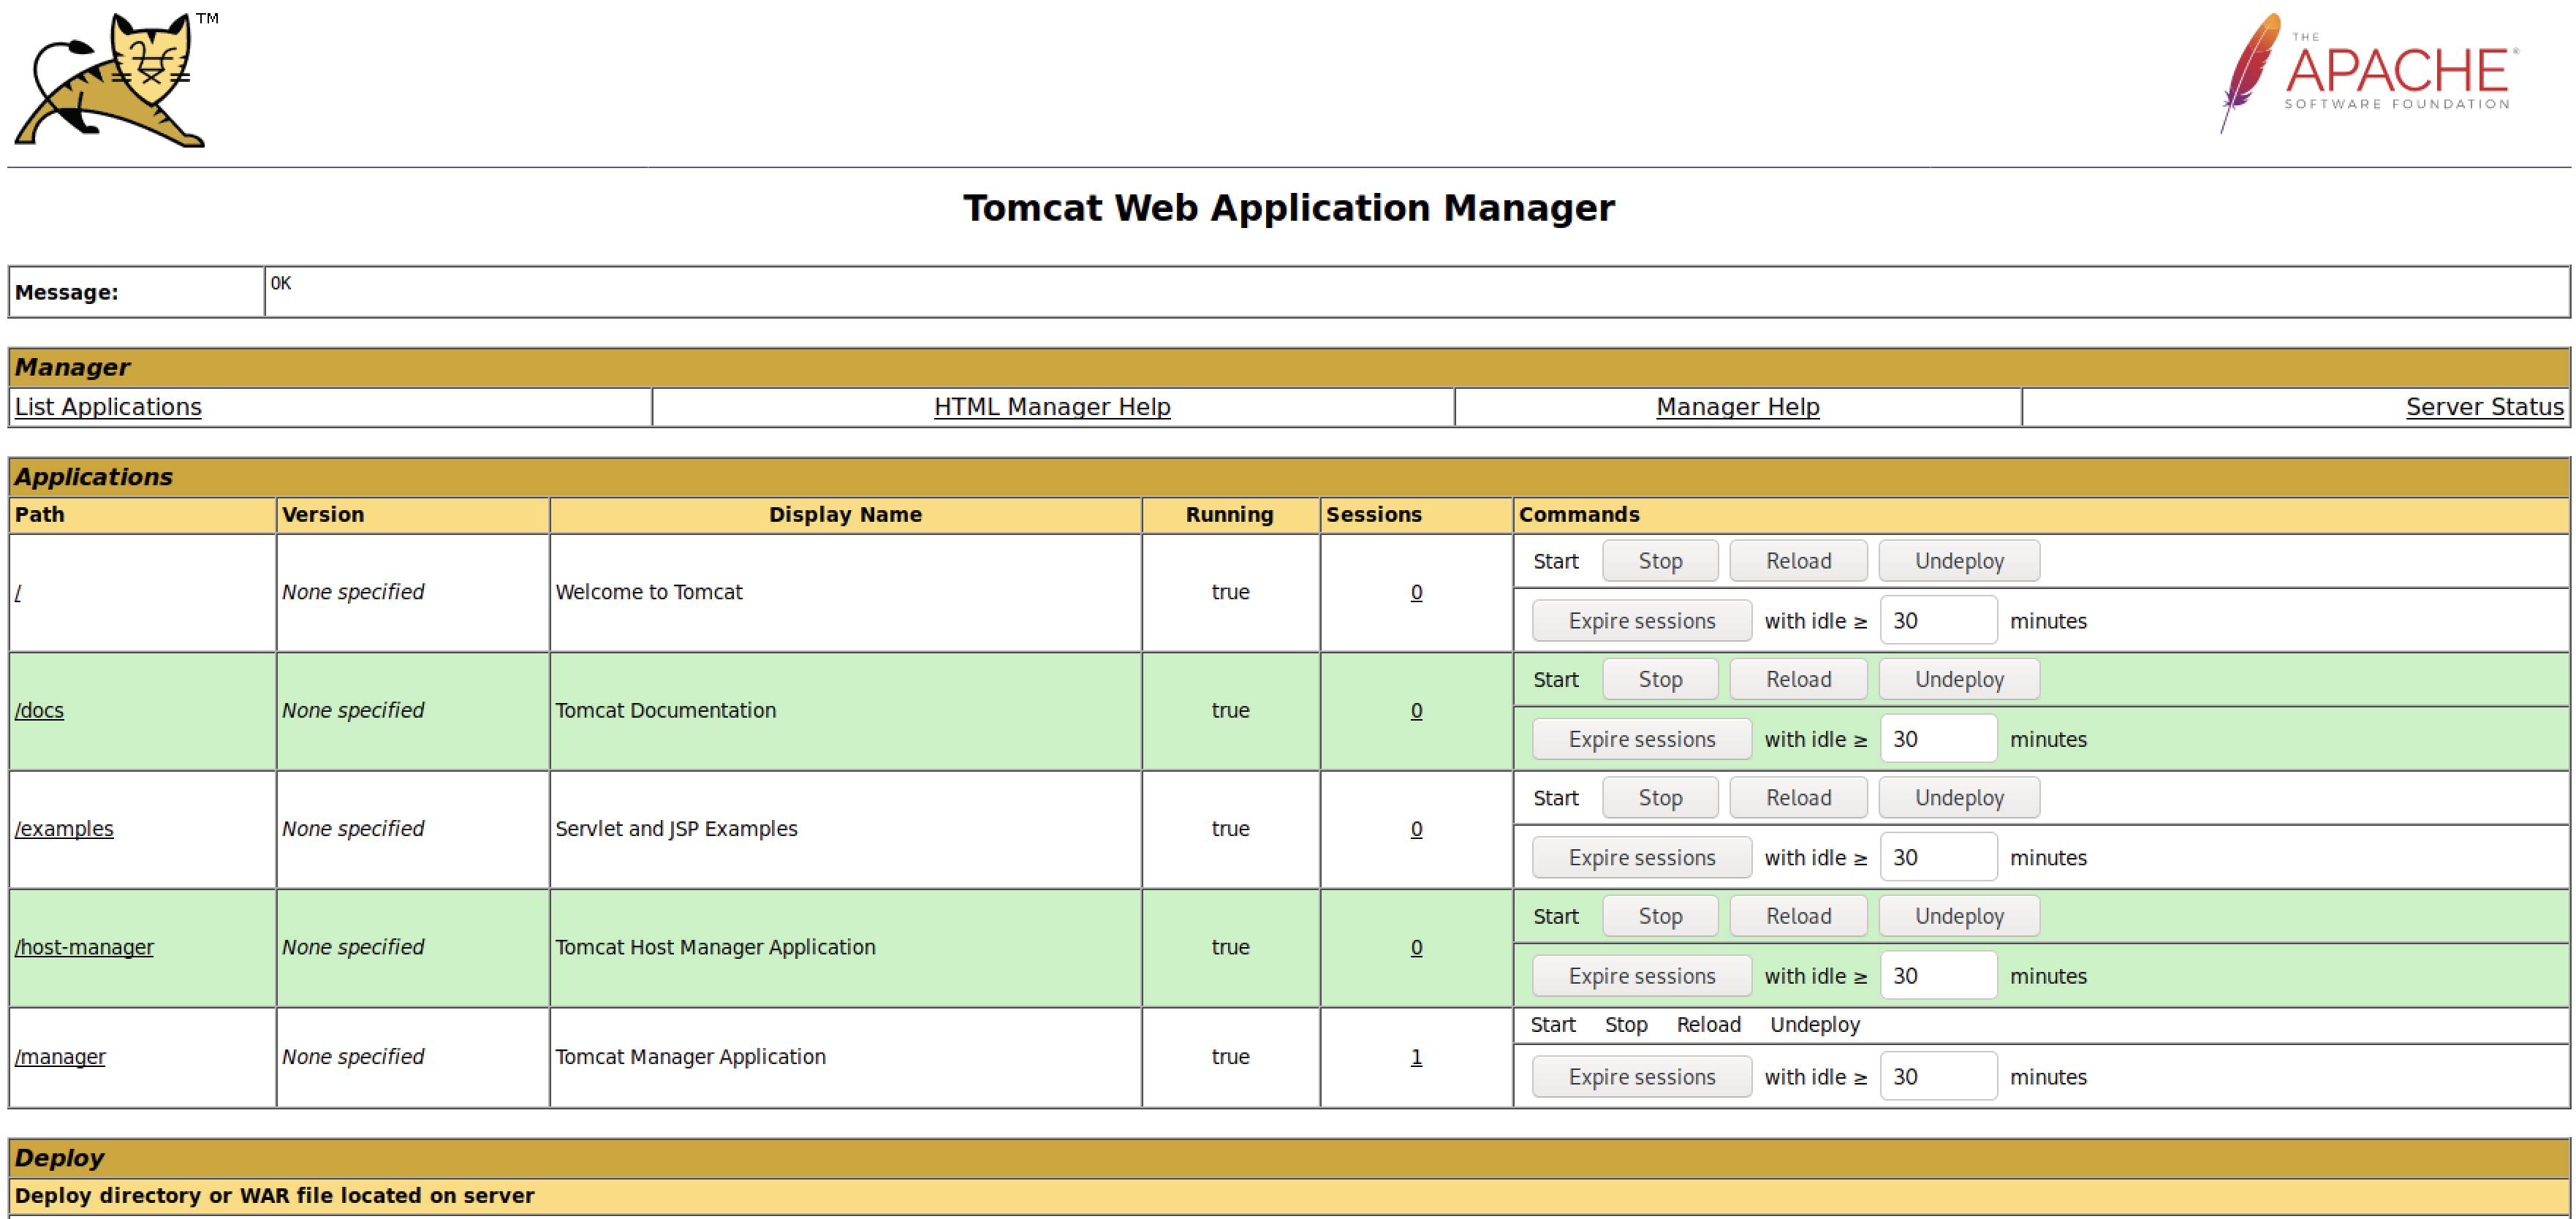Viewport: 2576px width, 1219px height.
Task: Click the Tomcat cat logo
Action: coord(110,80)
